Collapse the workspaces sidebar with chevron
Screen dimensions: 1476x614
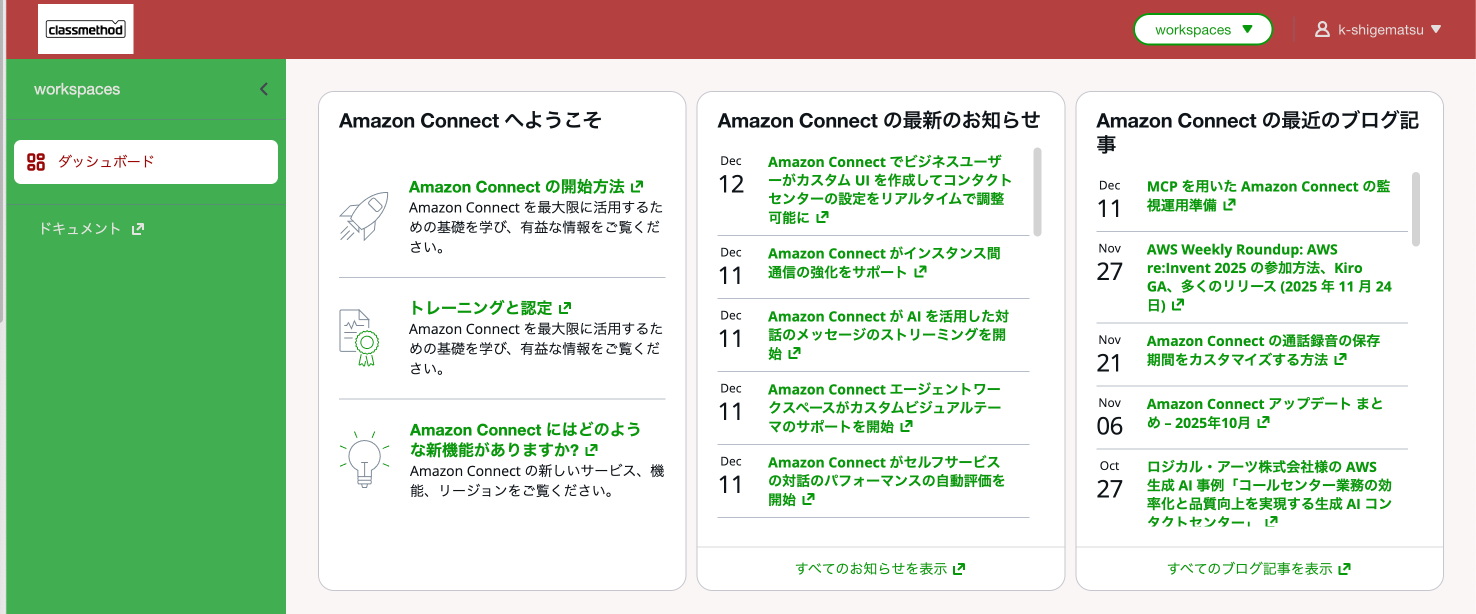pyautogui.click(x=264, y=89)
